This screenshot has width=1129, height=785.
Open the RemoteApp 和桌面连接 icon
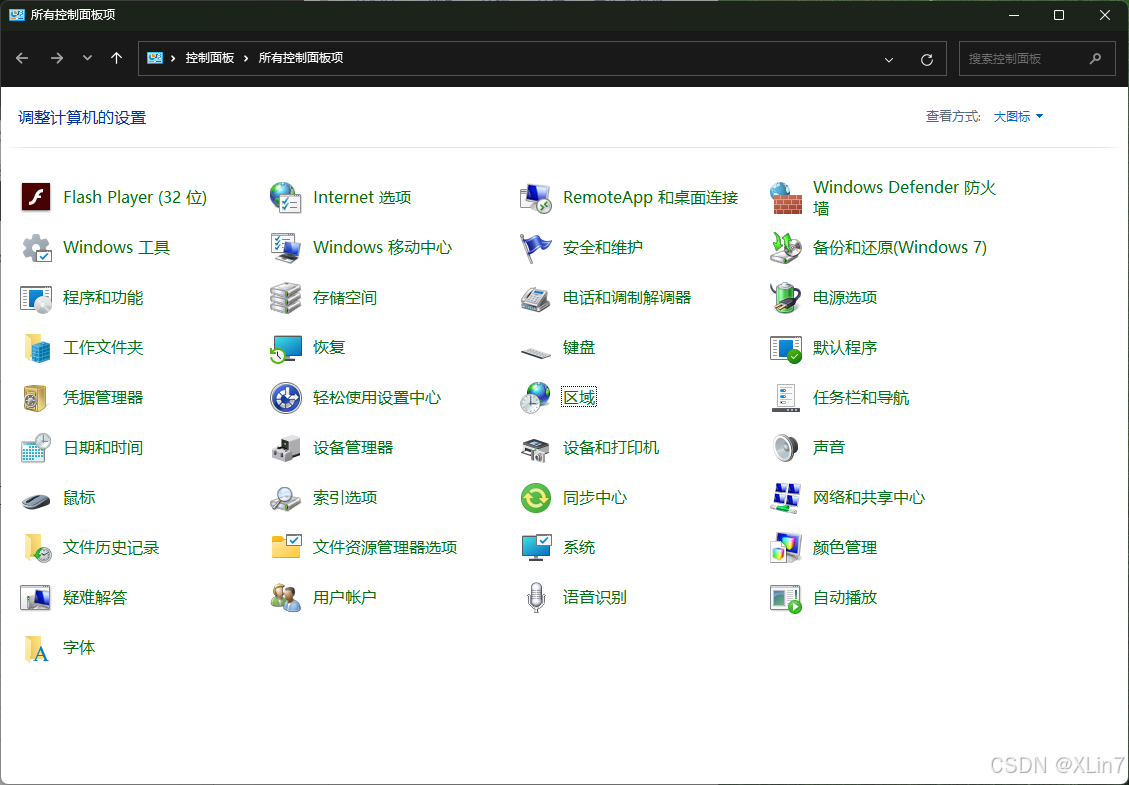[x=536, y=197]
